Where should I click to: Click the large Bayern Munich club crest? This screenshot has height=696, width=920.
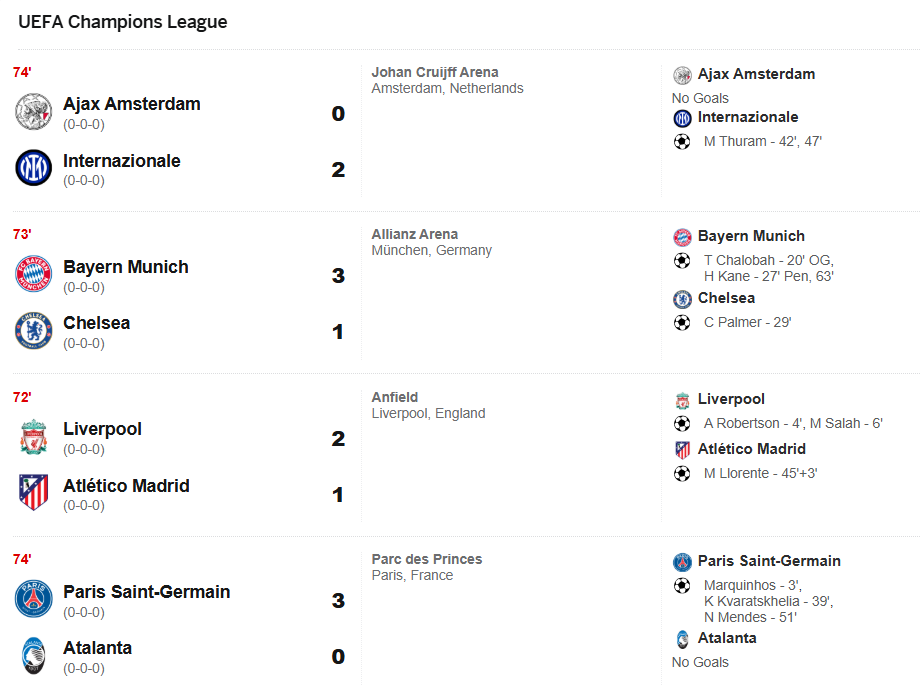(x=33, y=274)
